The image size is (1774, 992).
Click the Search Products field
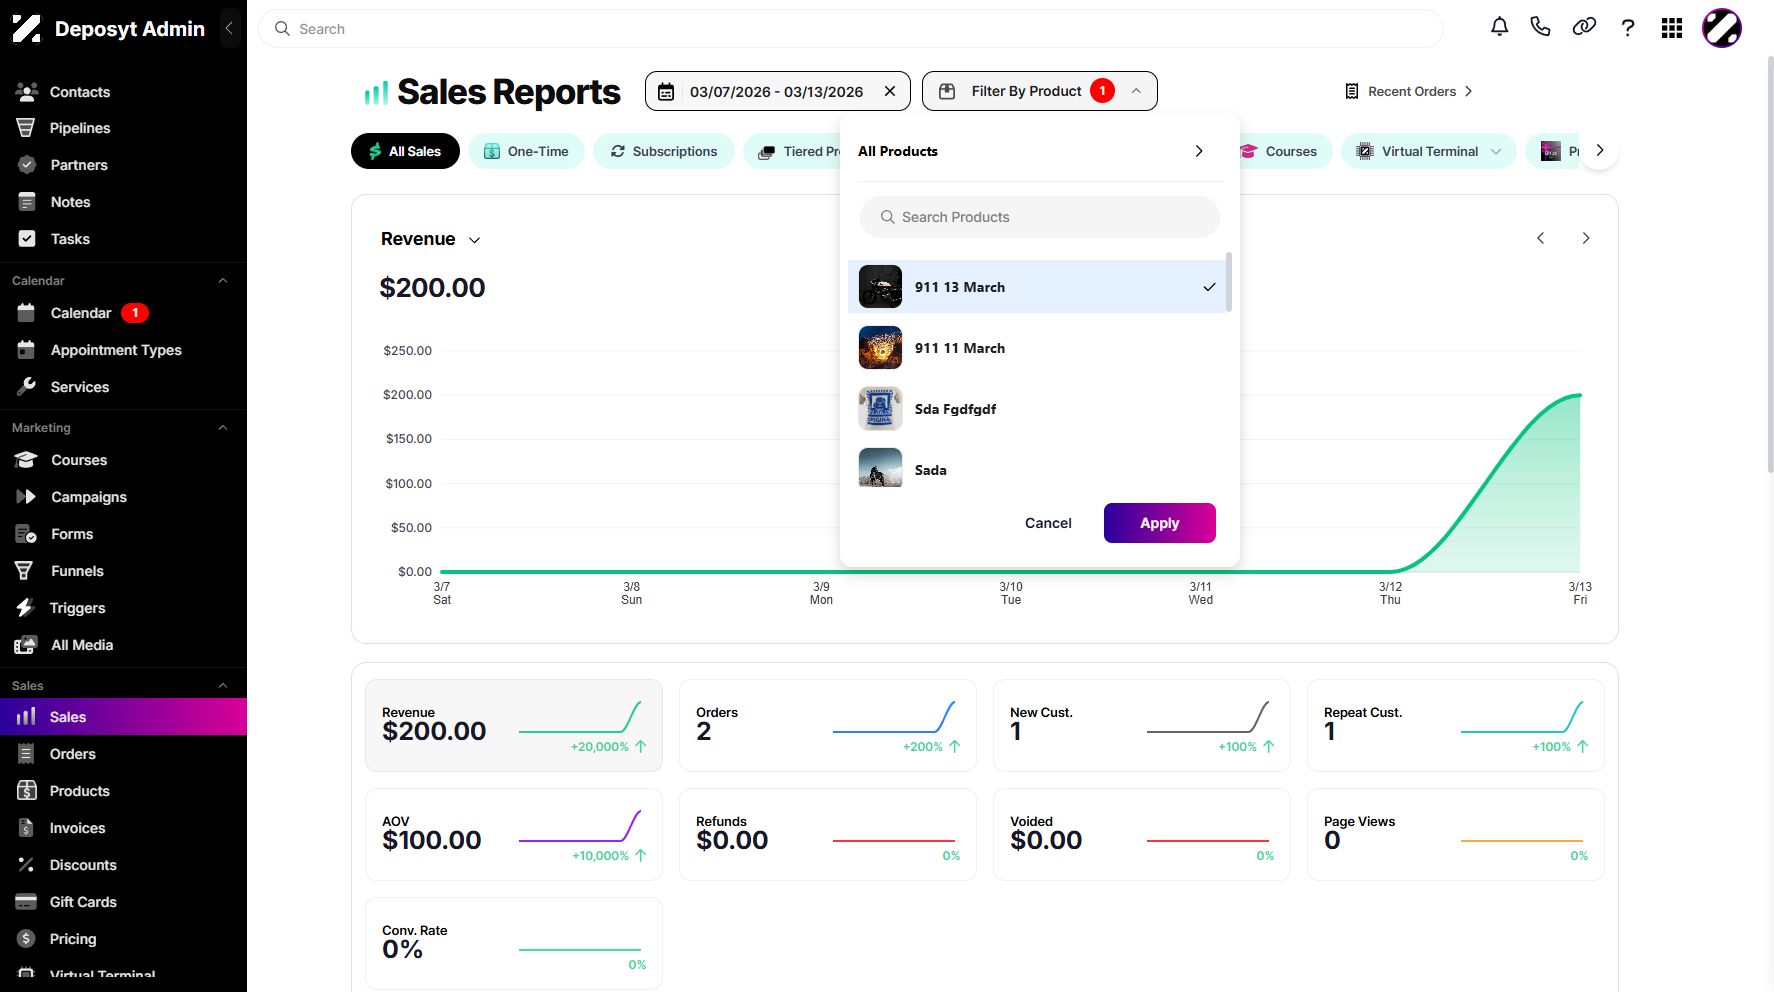click(1040, 217)
